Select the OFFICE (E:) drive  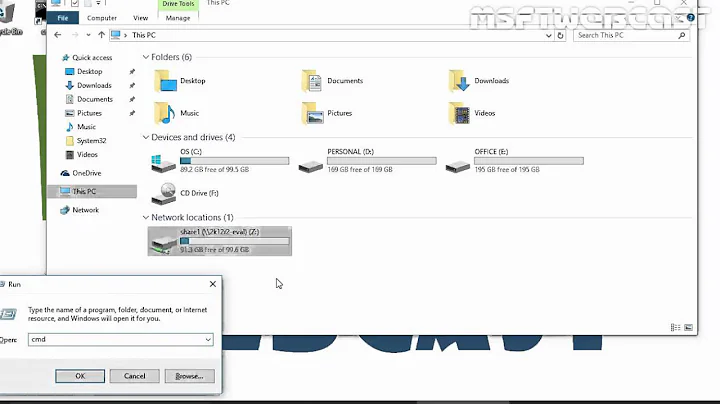click(x=514, y=161)
